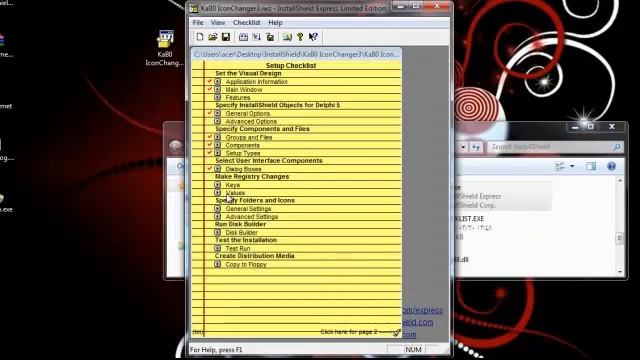
Task: Click the magnifier icon in the Explorer search box
Action: coord(617,147)
